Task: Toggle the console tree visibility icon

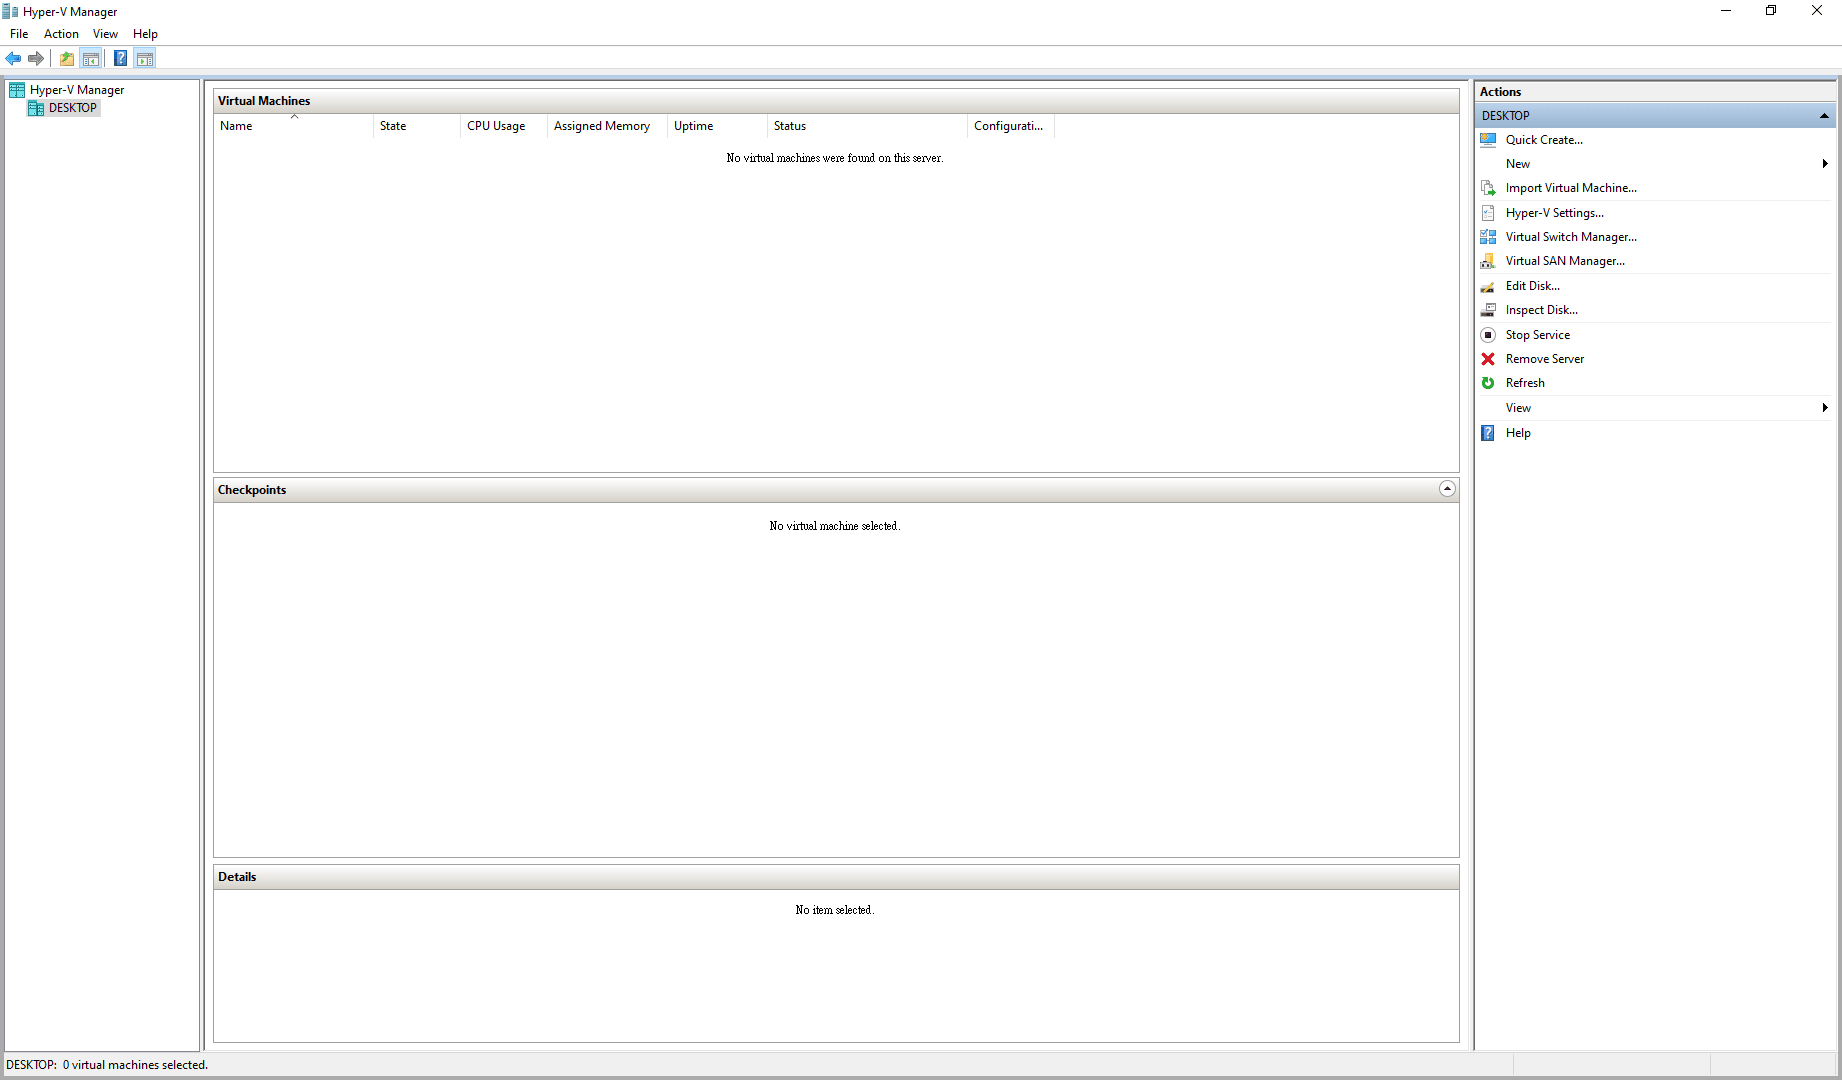Action: pyautogui.click(x=91, y=58)
